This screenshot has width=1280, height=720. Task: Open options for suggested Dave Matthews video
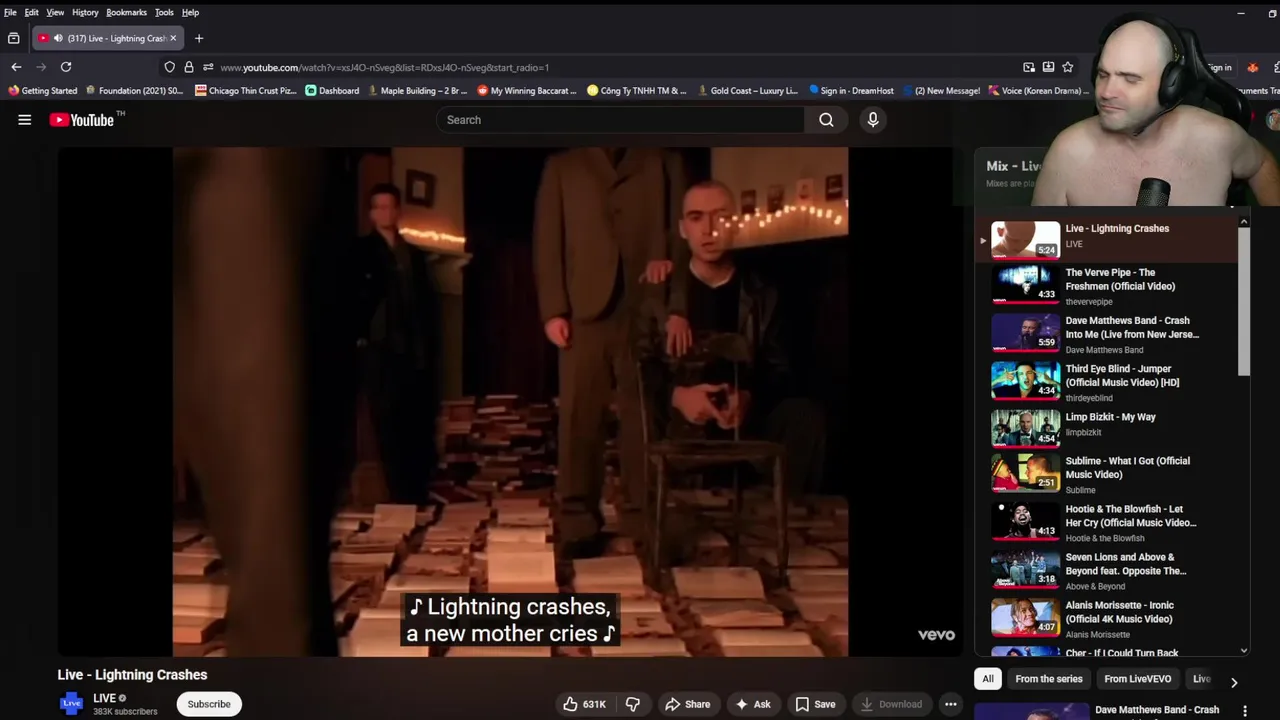(x=1245, y=711)
